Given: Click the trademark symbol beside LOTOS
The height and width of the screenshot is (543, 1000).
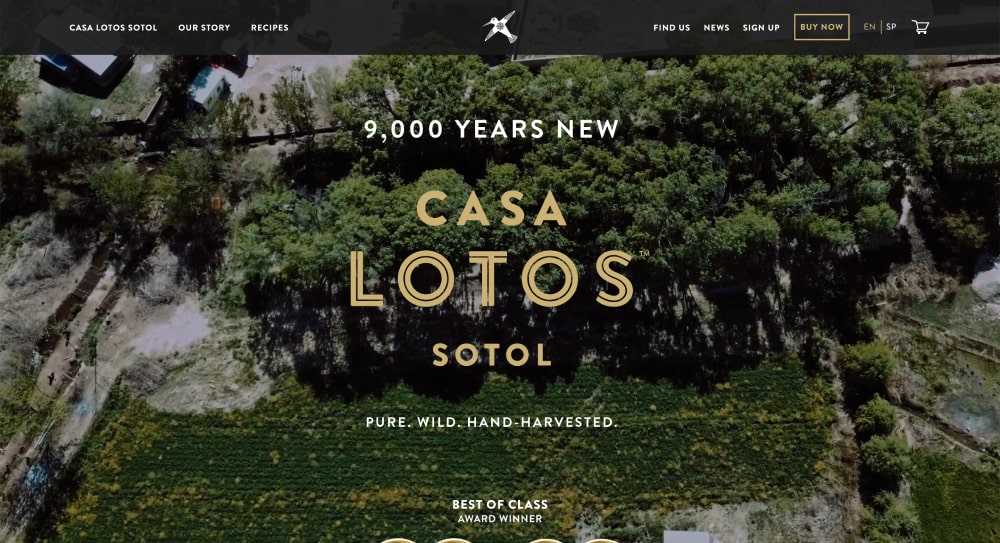Looking at the screenshot, I should [x=644, y=254].
